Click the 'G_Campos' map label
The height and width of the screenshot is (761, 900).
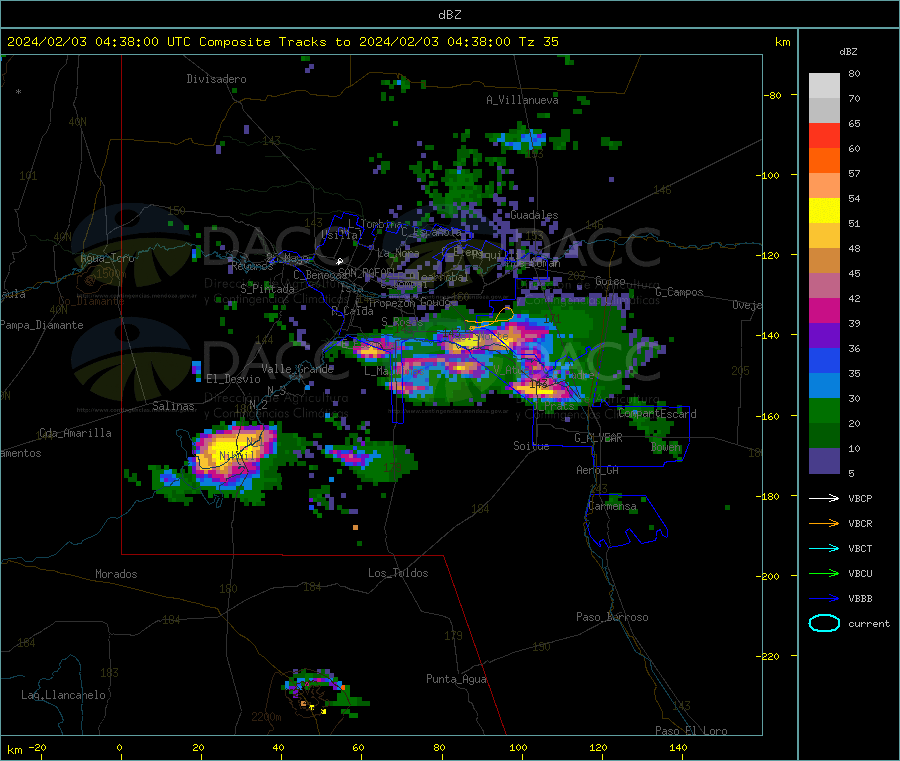(679, 292)
